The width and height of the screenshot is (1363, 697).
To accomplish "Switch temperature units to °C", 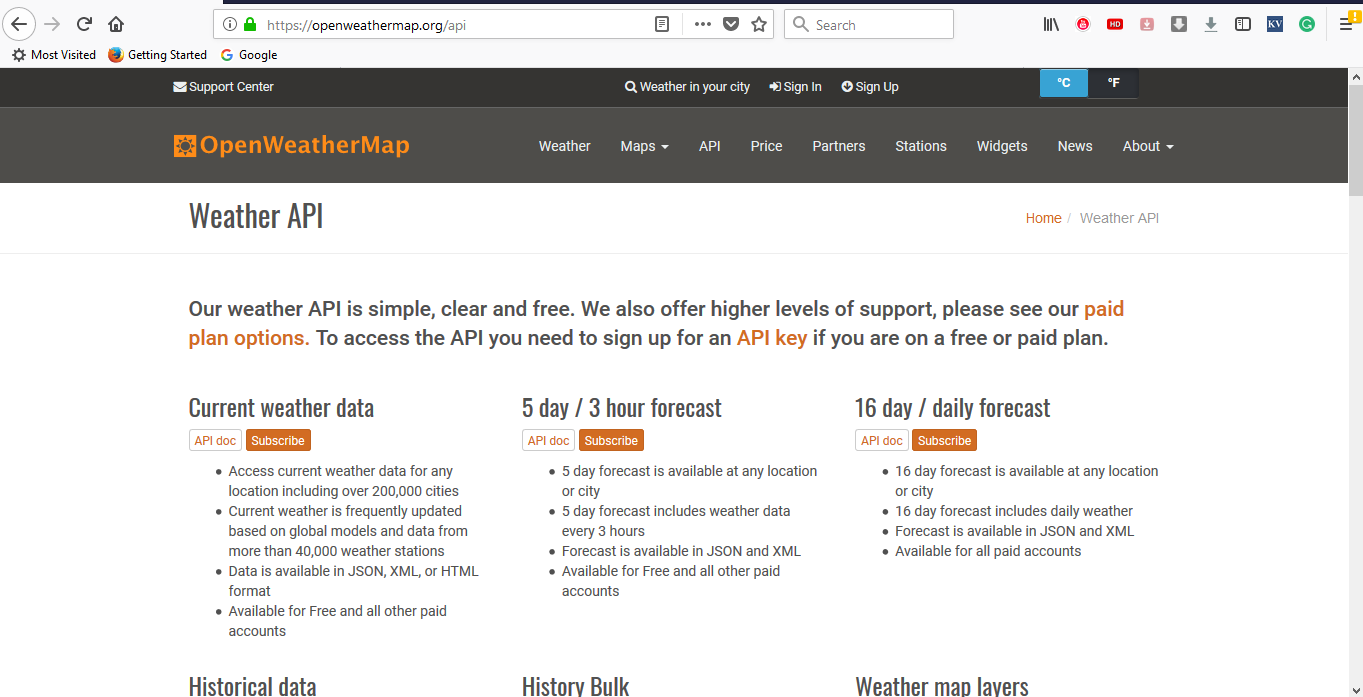I will [1064, 84].
